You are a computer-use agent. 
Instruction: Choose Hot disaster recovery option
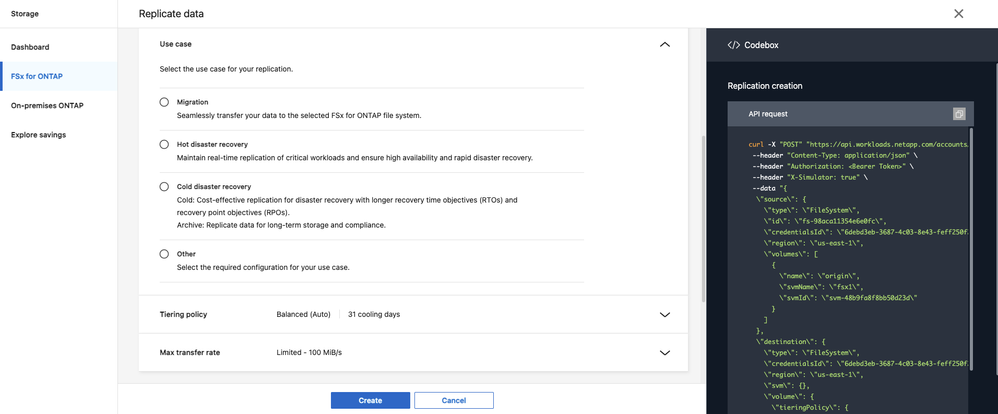coord(164,144)
